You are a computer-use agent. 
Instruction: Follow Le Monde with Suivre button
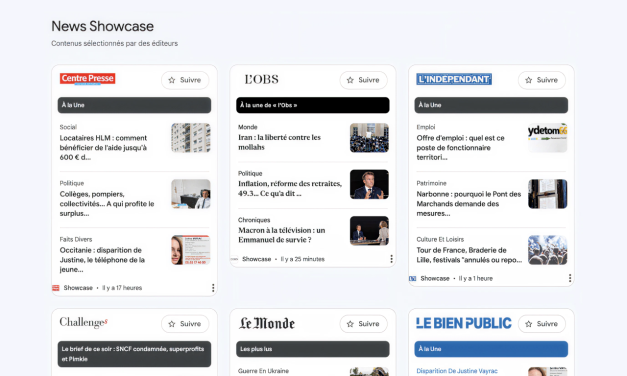coord(363,324)
